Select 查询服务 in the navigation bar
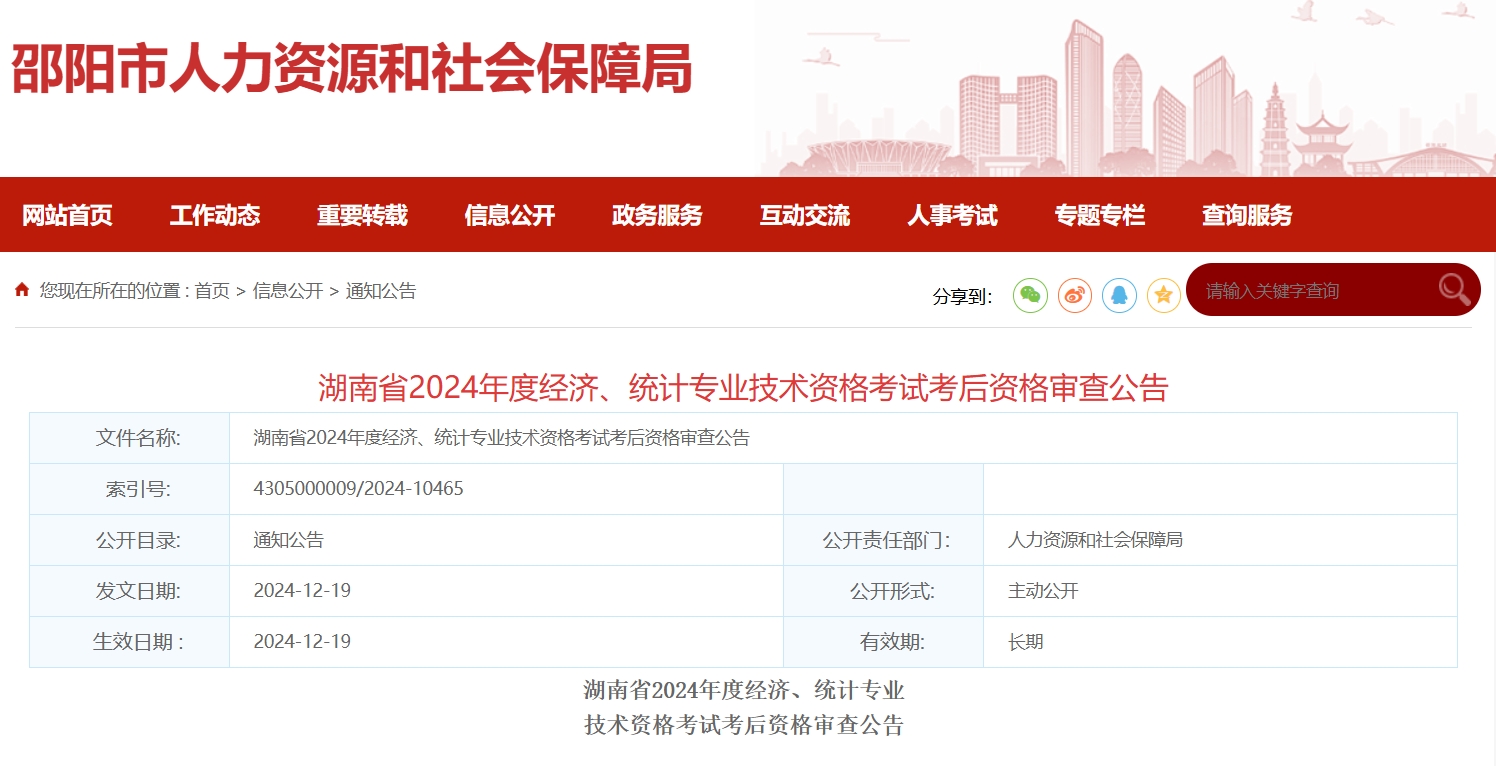The width and height of the screenshot is (1496, 766). (x=1247, y=215)
